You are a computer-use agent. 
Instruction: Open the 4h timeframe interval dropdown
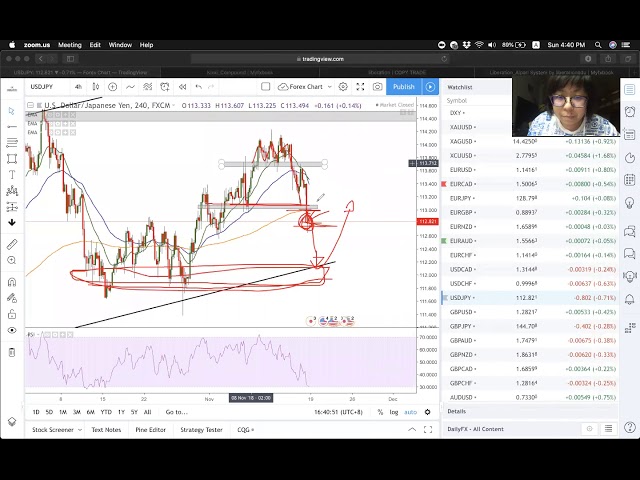(79, 87)
